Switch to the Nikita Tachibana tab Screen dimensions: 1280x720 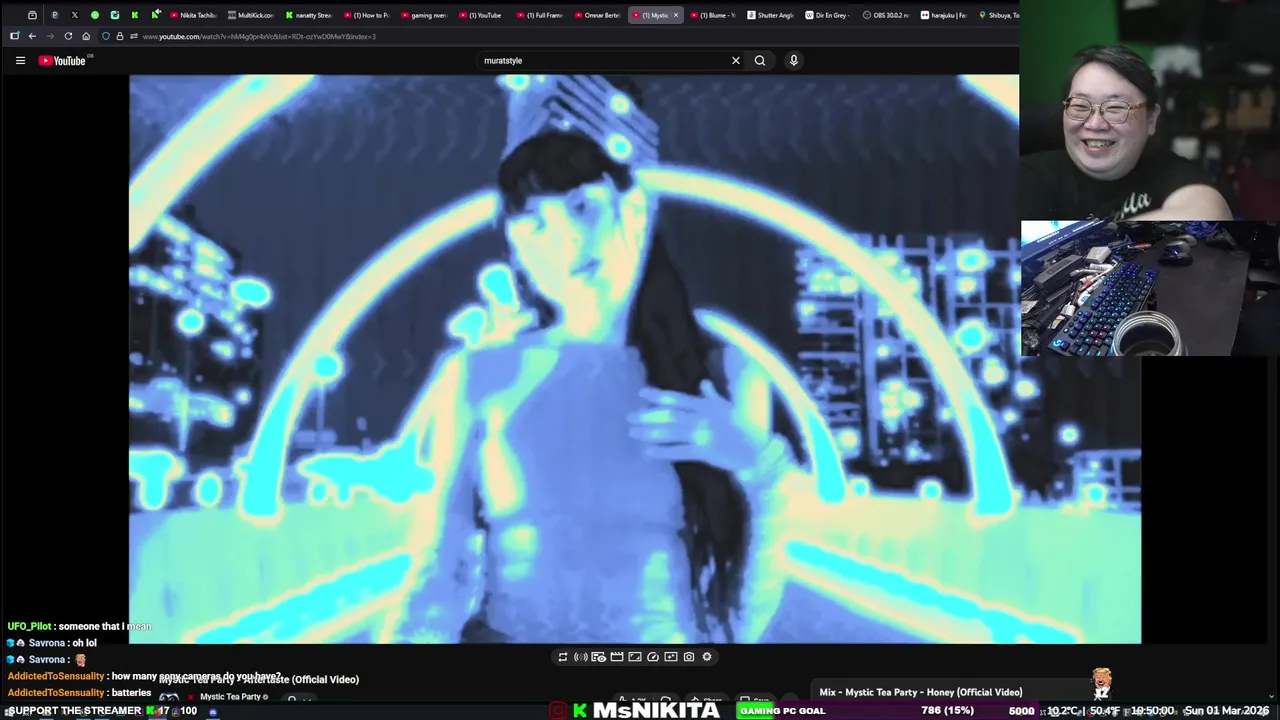click(x=193, y=15)
